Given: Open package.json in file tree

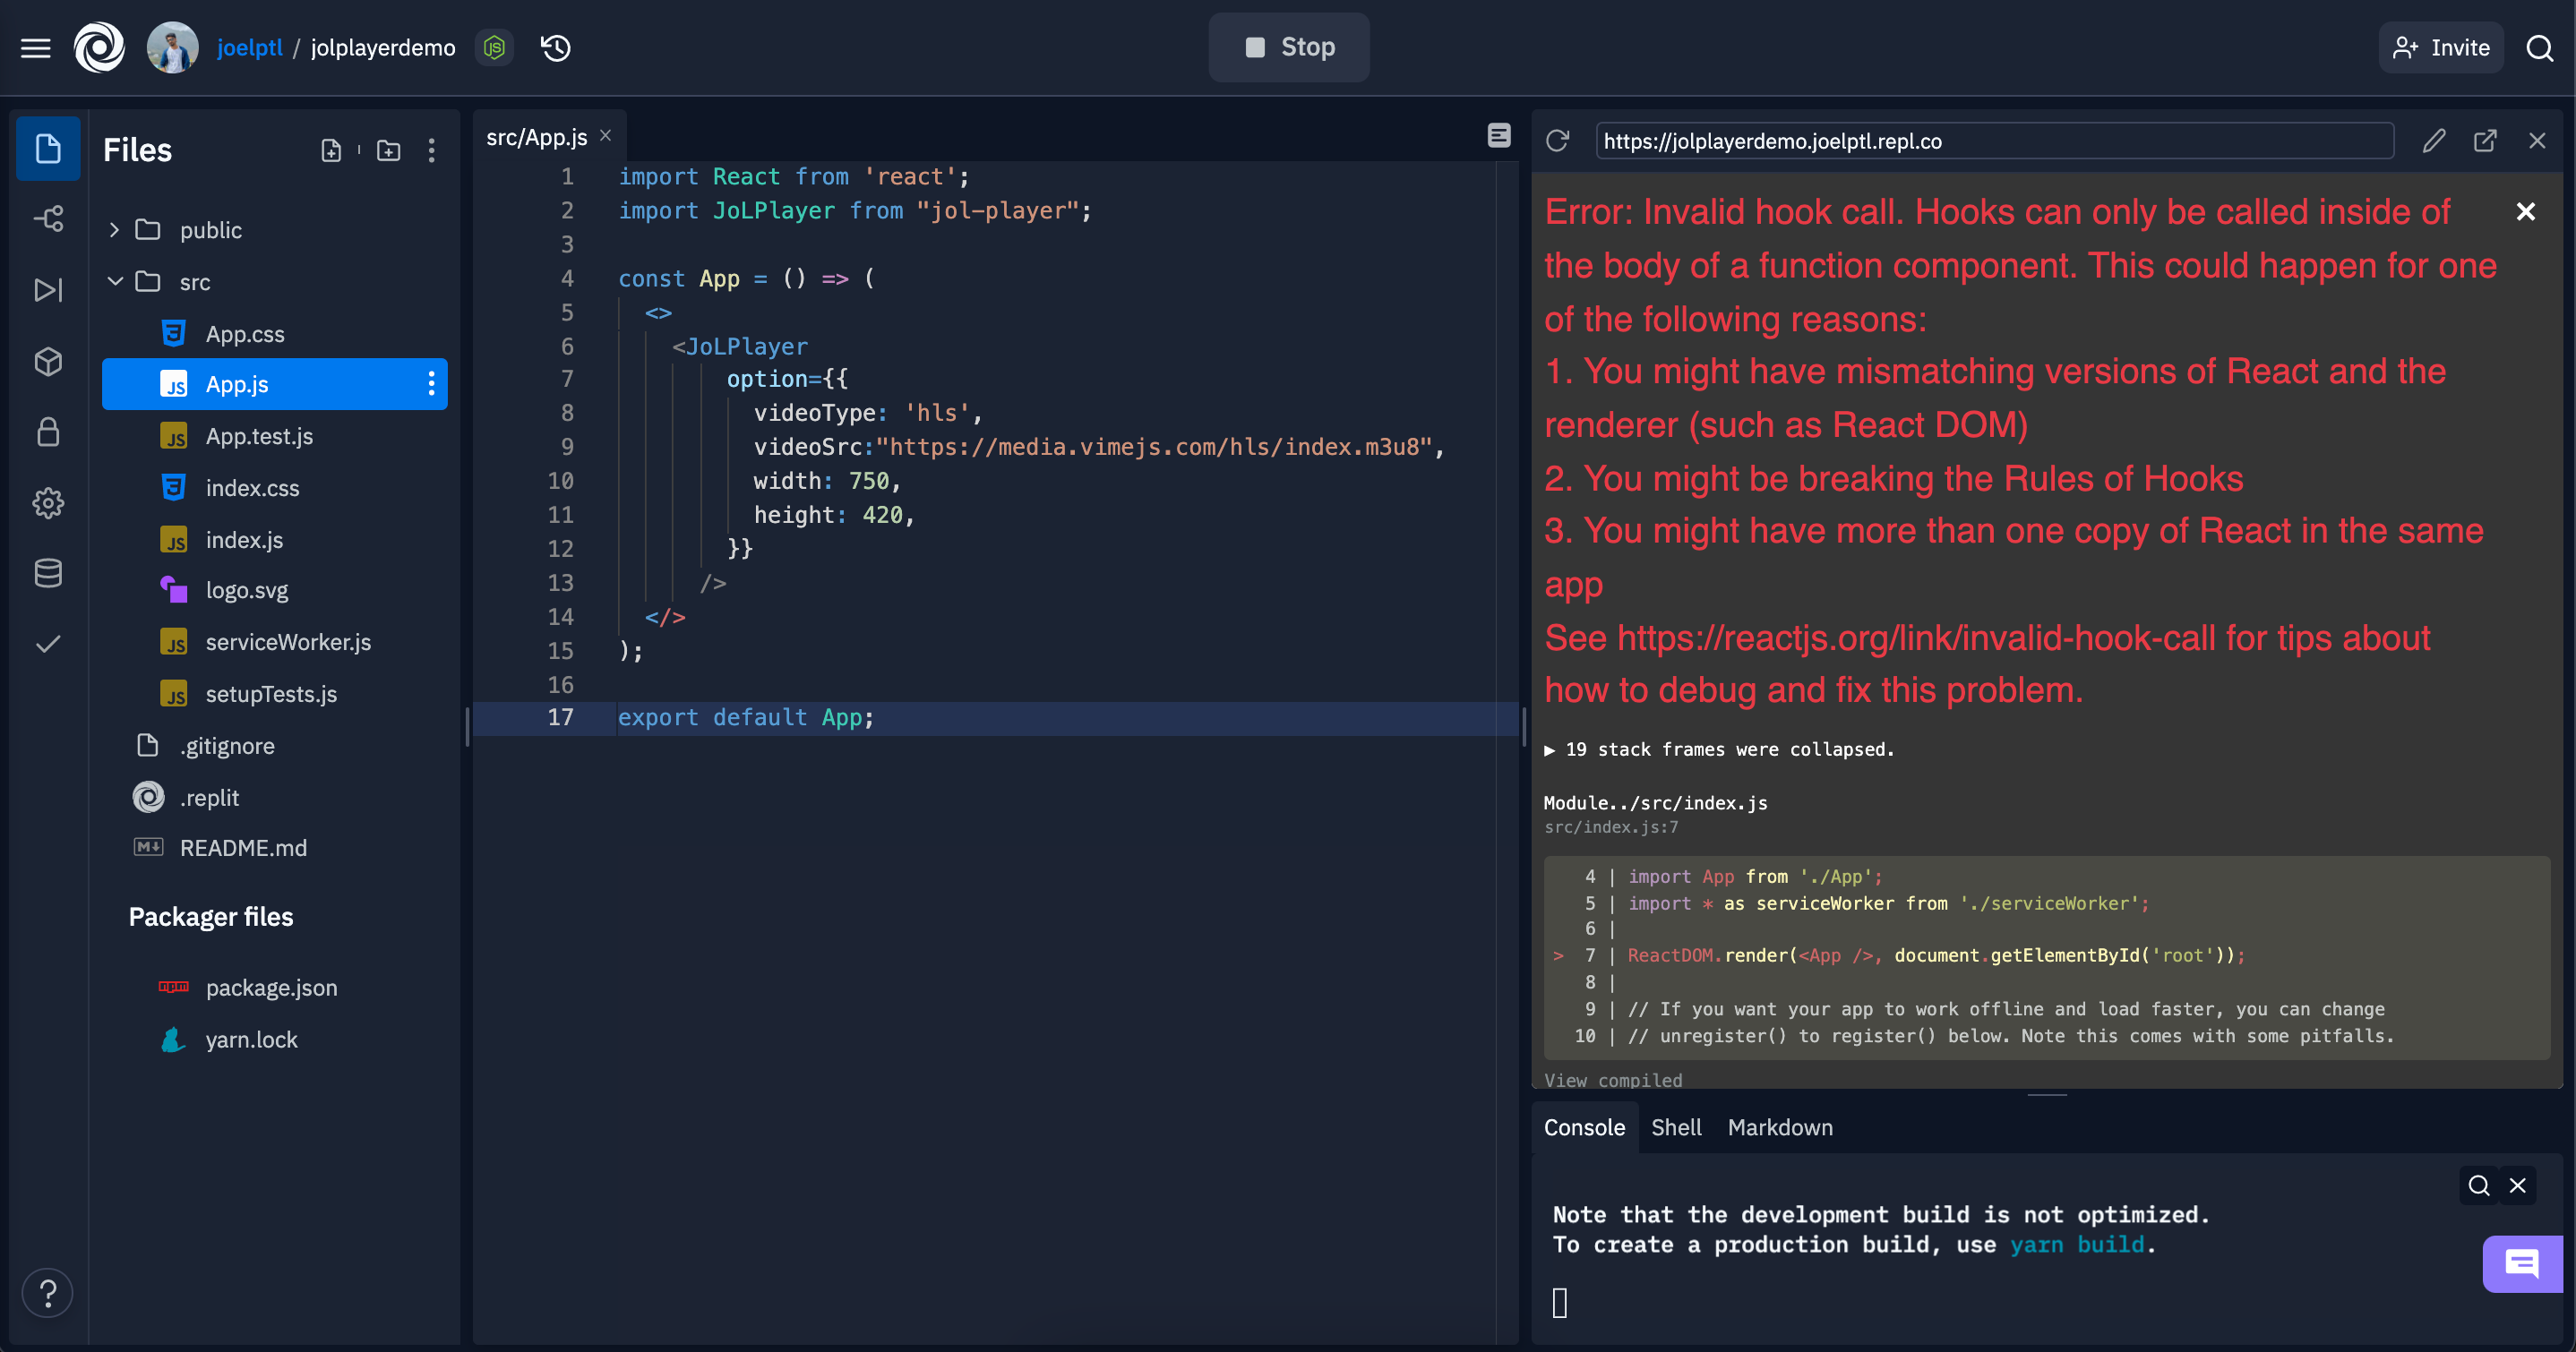Looking at the screenshot, I should tap(271, 987).
